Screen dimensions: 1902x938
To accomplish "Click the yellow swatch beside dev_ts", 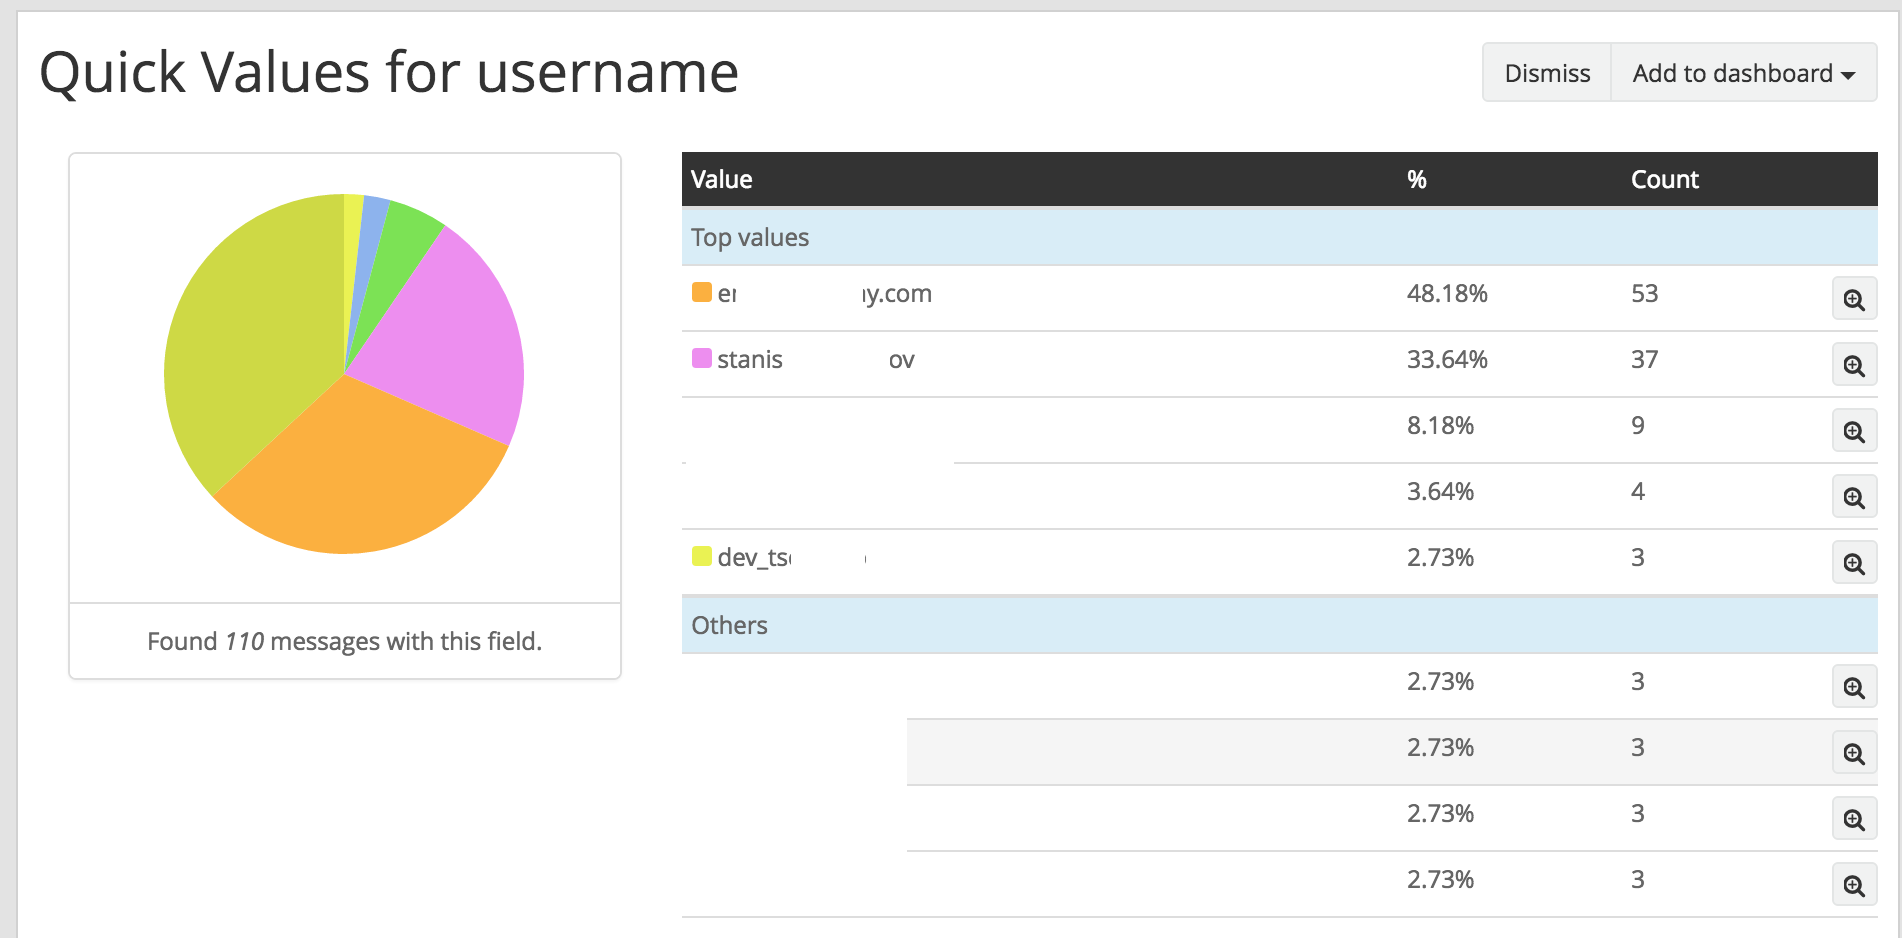I will (702, 556).
